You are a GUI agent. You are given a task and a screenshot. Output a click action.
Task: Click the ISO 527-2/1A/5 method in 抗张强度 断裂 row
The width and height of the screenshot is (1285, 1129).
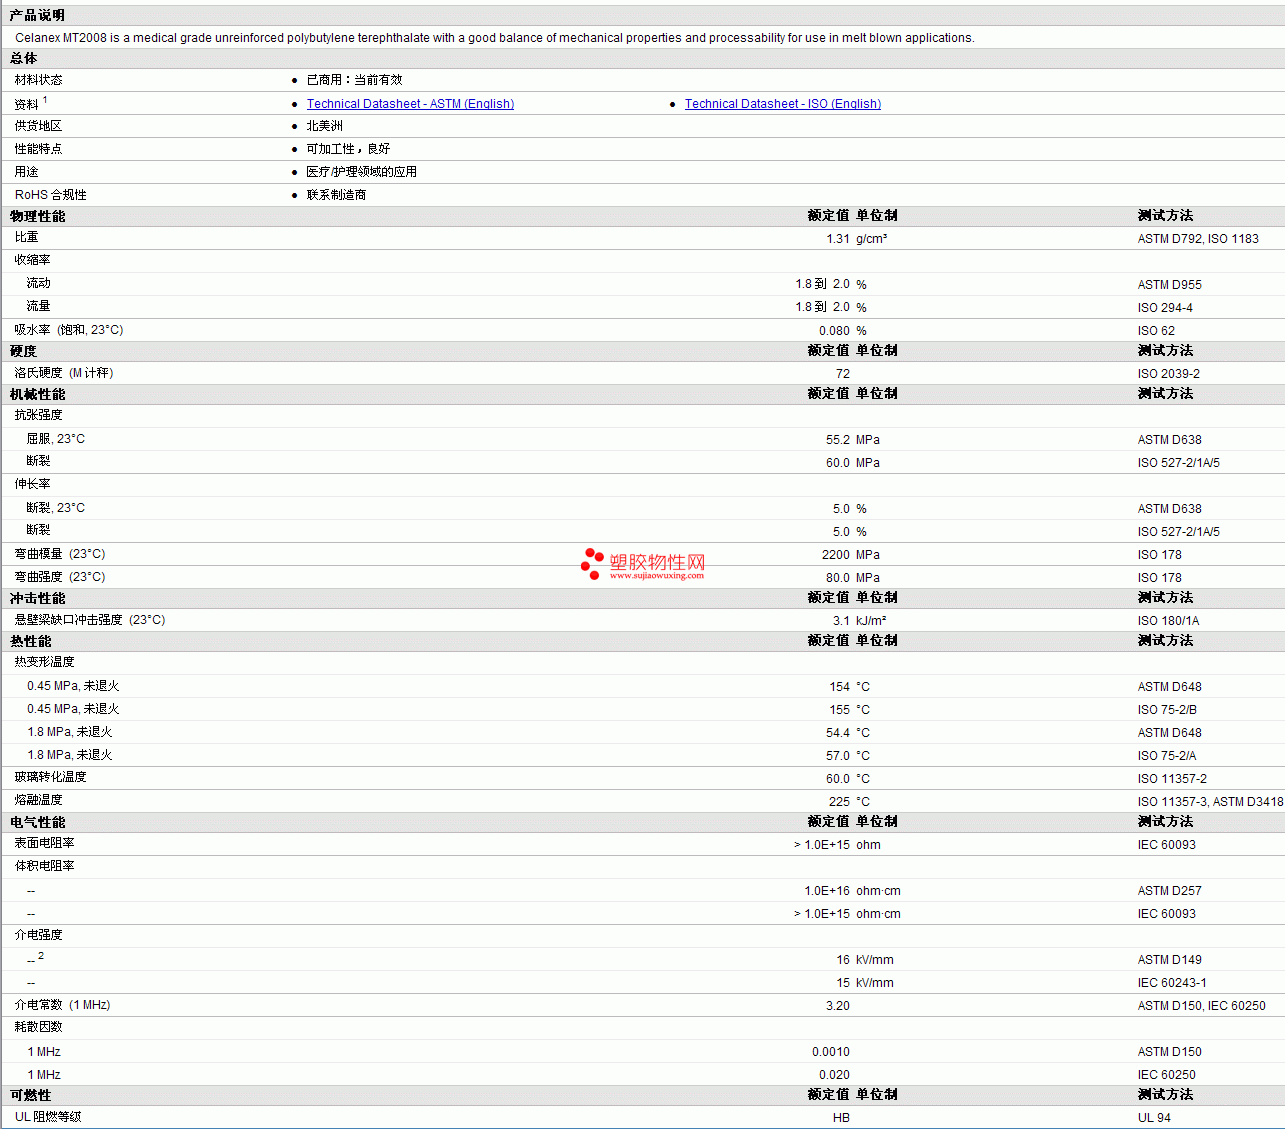tap(1179, 463)
